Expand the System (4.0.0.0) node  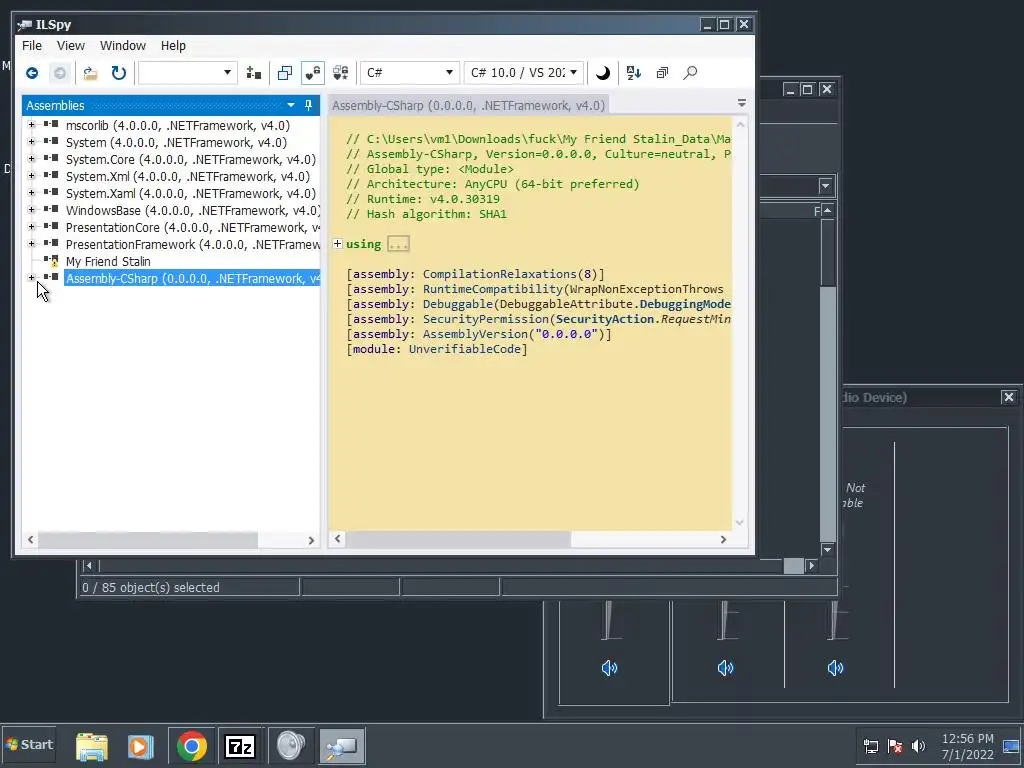pos(31,141)
